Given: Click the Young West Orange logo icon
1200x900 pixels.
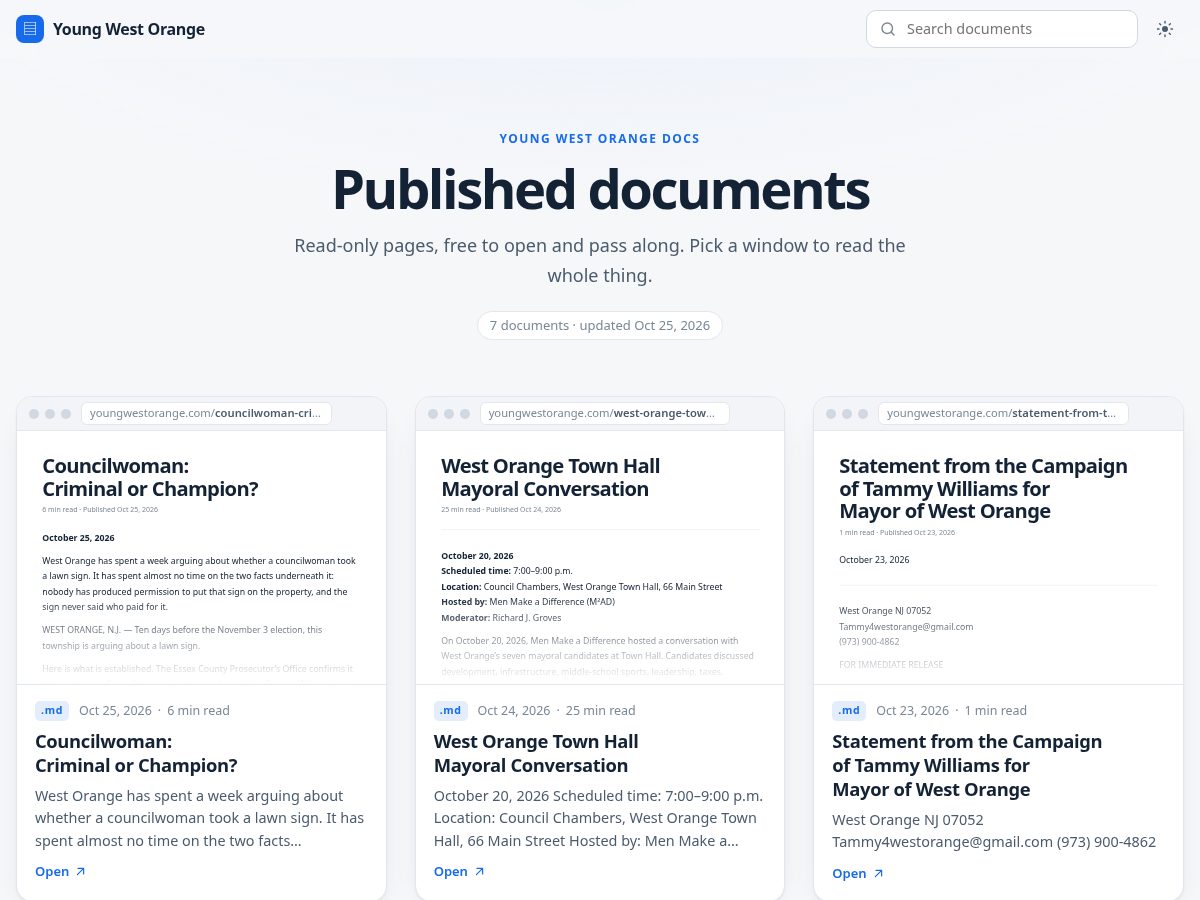Looking at the screenshot, I should pyautogui.click(x=30, y=29).
